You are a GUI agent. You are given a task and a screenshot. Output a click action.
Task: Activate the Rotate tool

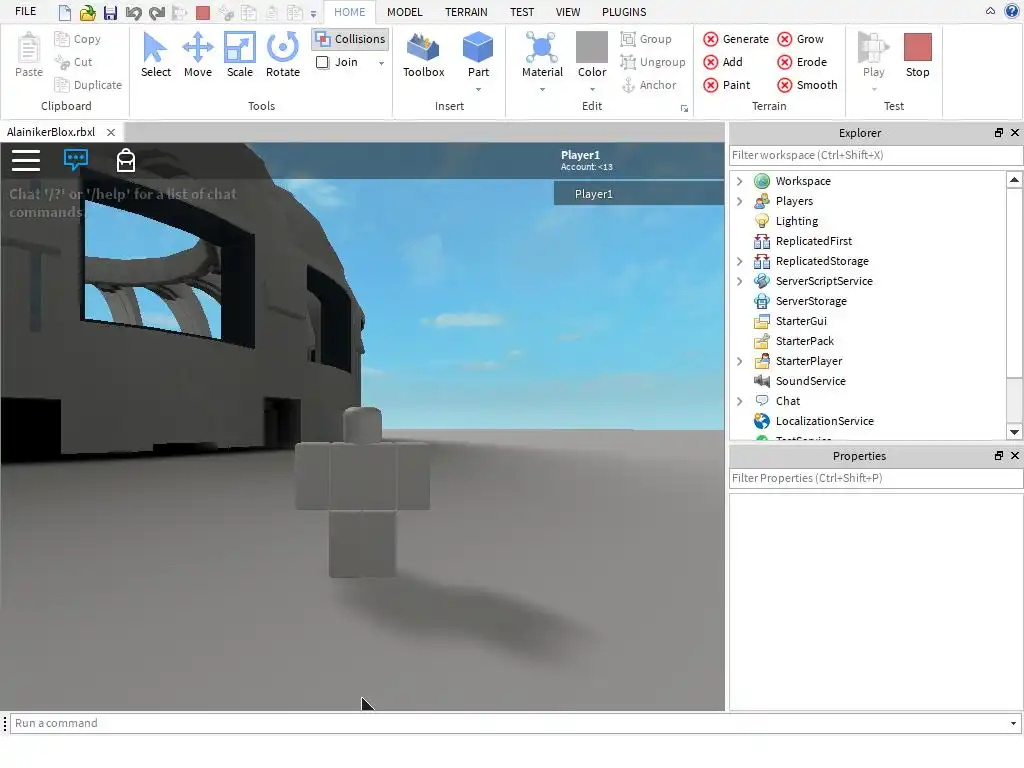283,55
